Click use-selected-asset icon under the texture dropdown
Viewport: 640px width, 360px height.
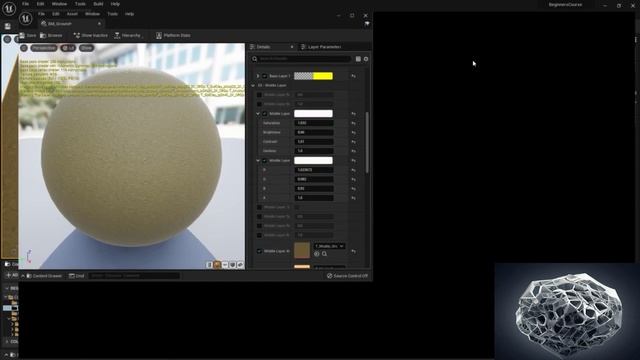[x=317, y=254]
